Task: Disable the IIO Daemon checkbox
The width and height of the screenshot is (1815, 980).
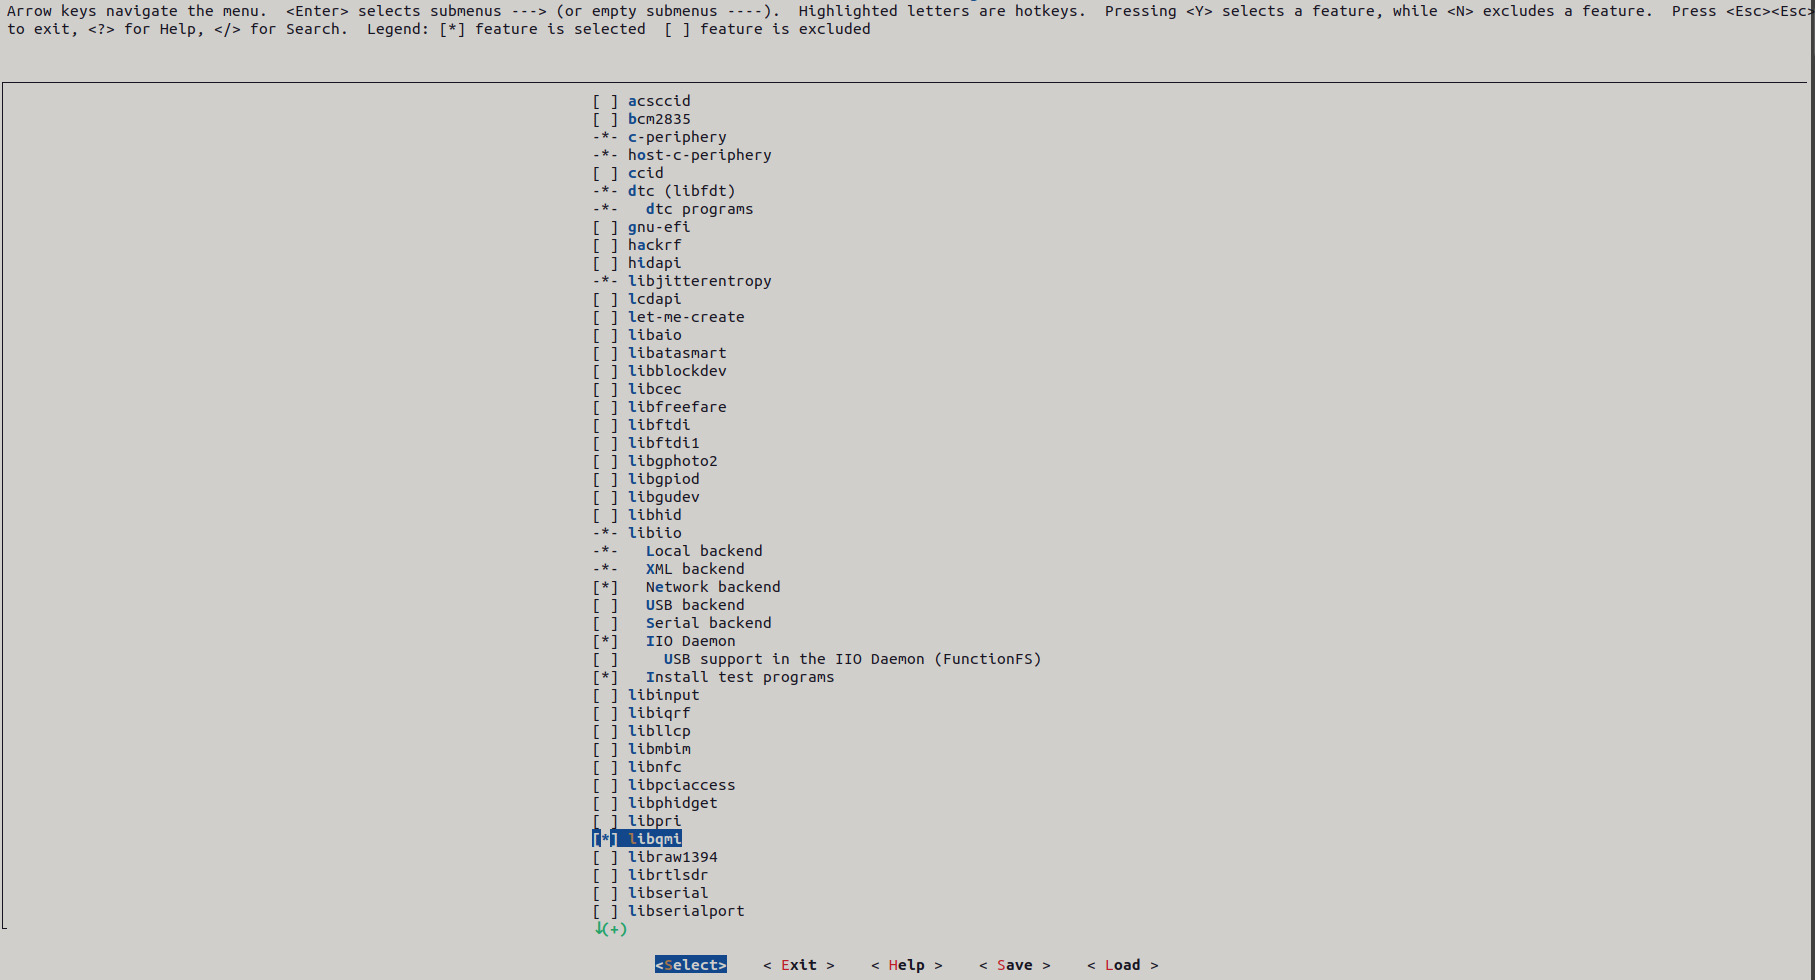Action: coord(605,641)
